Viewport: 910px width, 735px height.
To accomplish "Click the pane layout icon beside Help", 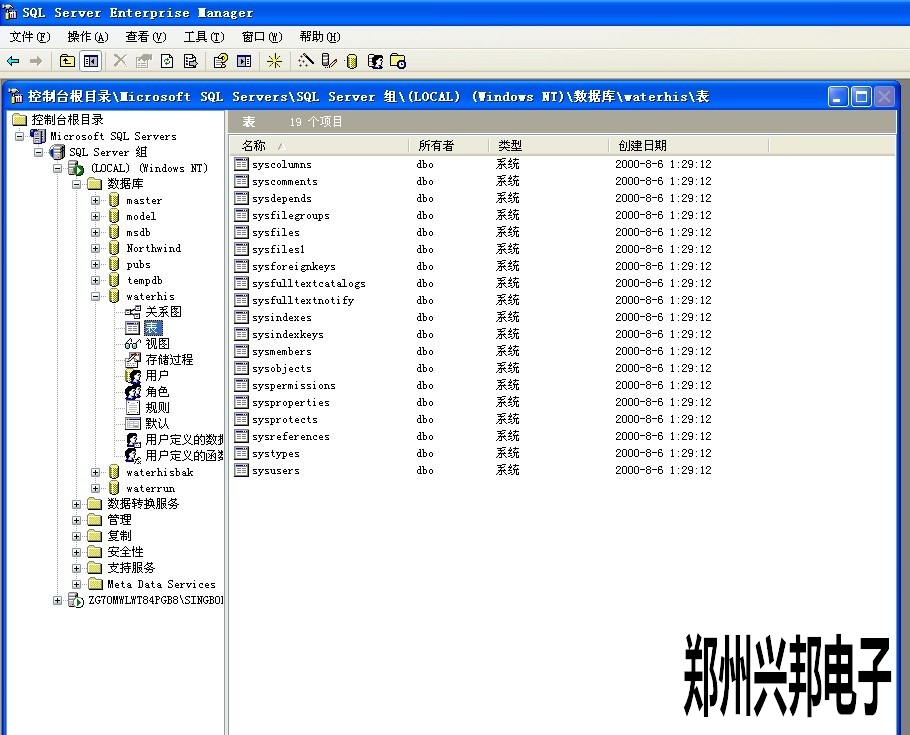I will 244,61.
